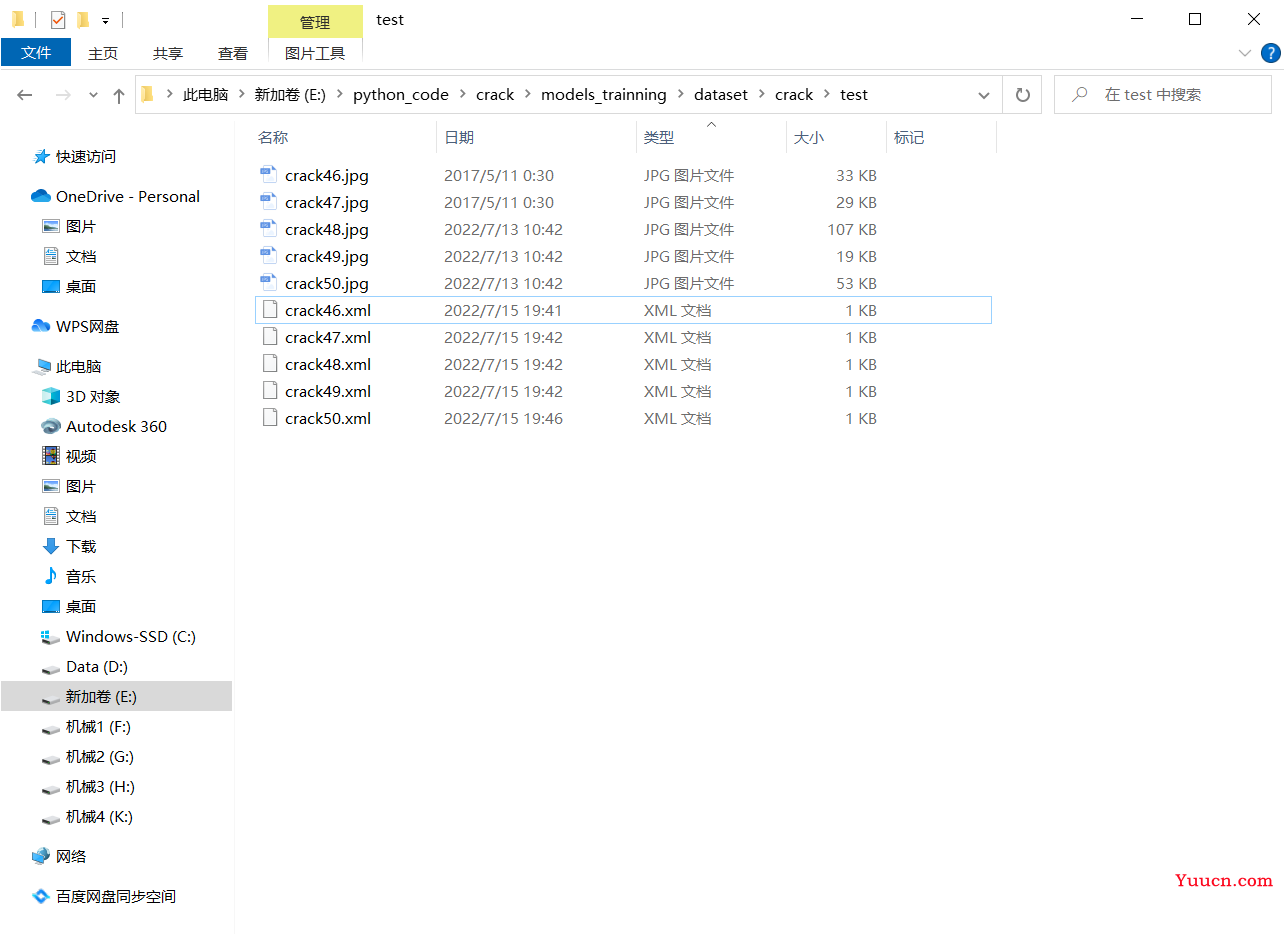Click the Properties checkmark icon in title bar
1285x935 pixels.
57,19
